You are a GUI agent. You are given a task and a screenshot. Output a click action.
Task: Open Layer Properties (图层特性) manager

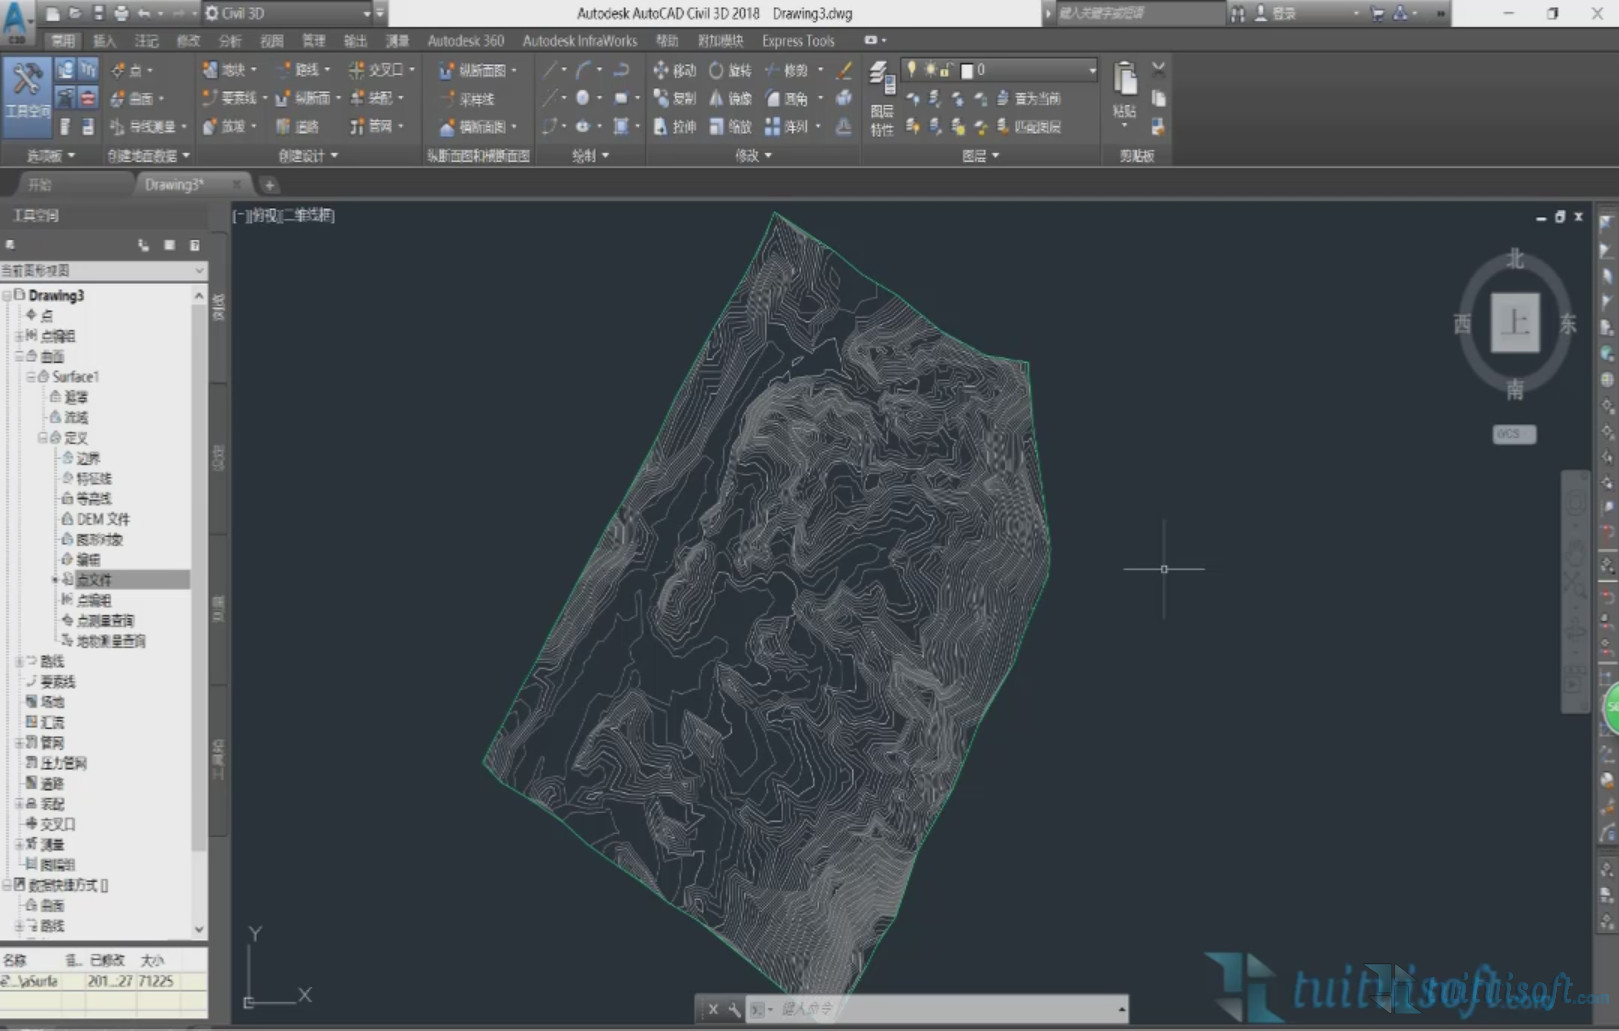pos(881,97)
